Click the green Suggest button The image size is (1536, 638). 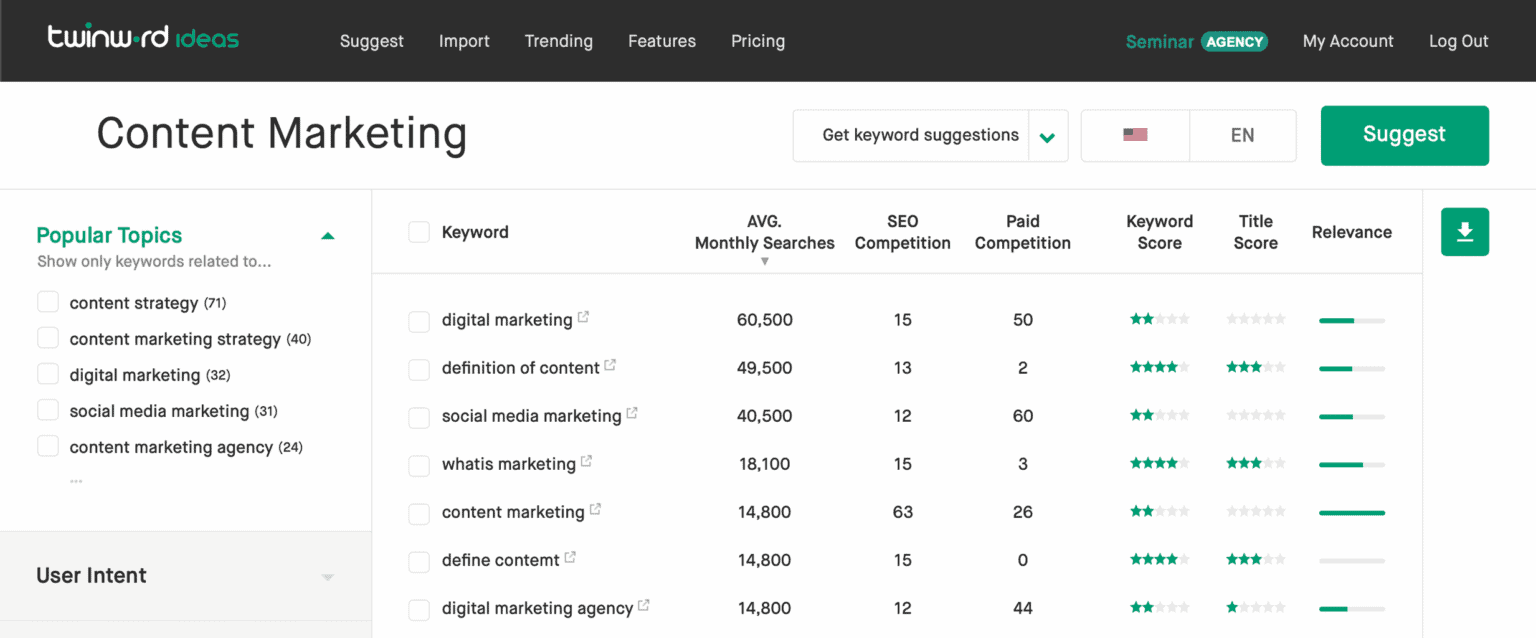(x=1405, y=135)
